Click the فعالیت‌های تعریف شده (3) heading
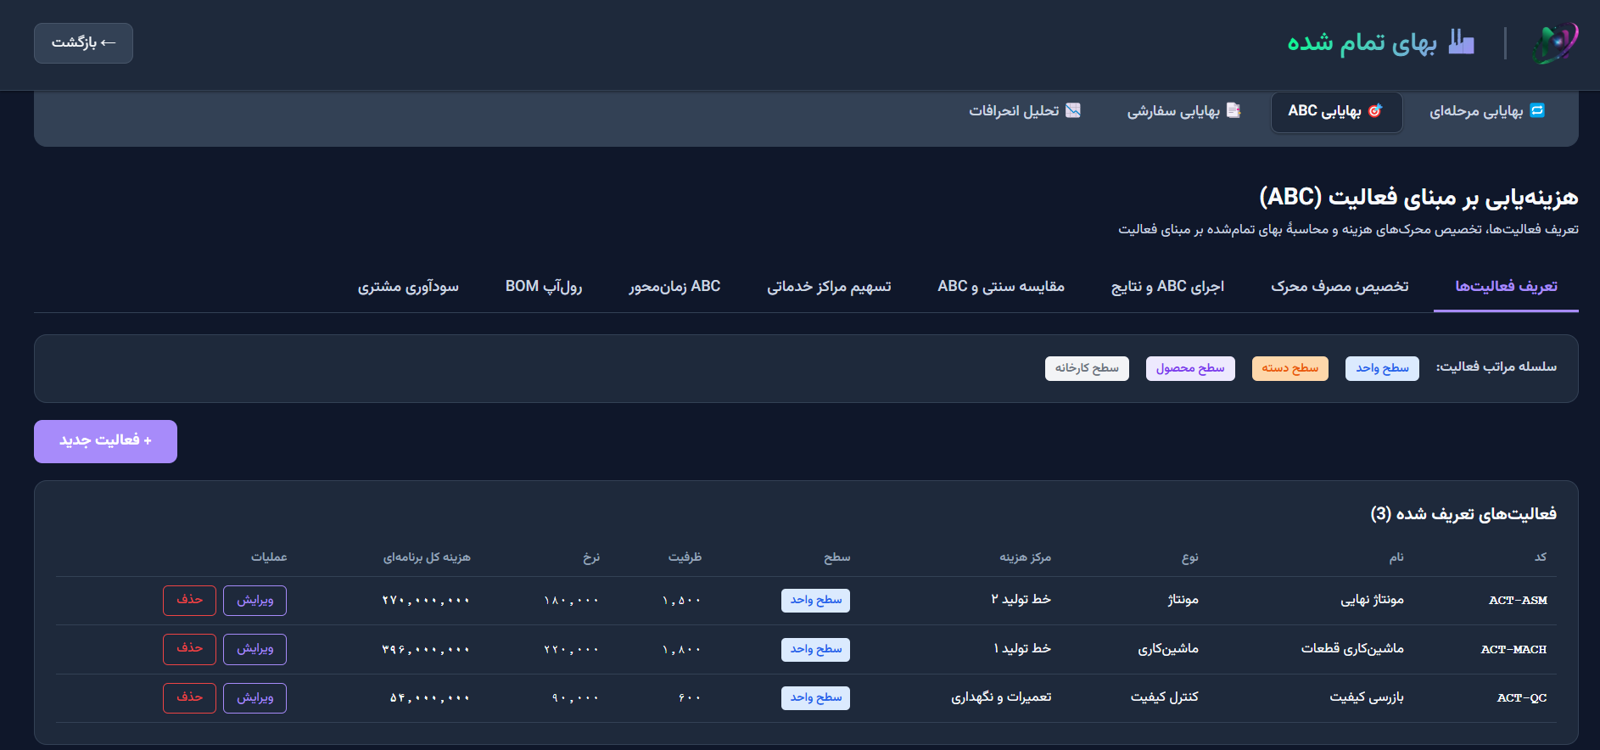The height and width of the screenshot is (750, 1600). (x=1463, y=514)
